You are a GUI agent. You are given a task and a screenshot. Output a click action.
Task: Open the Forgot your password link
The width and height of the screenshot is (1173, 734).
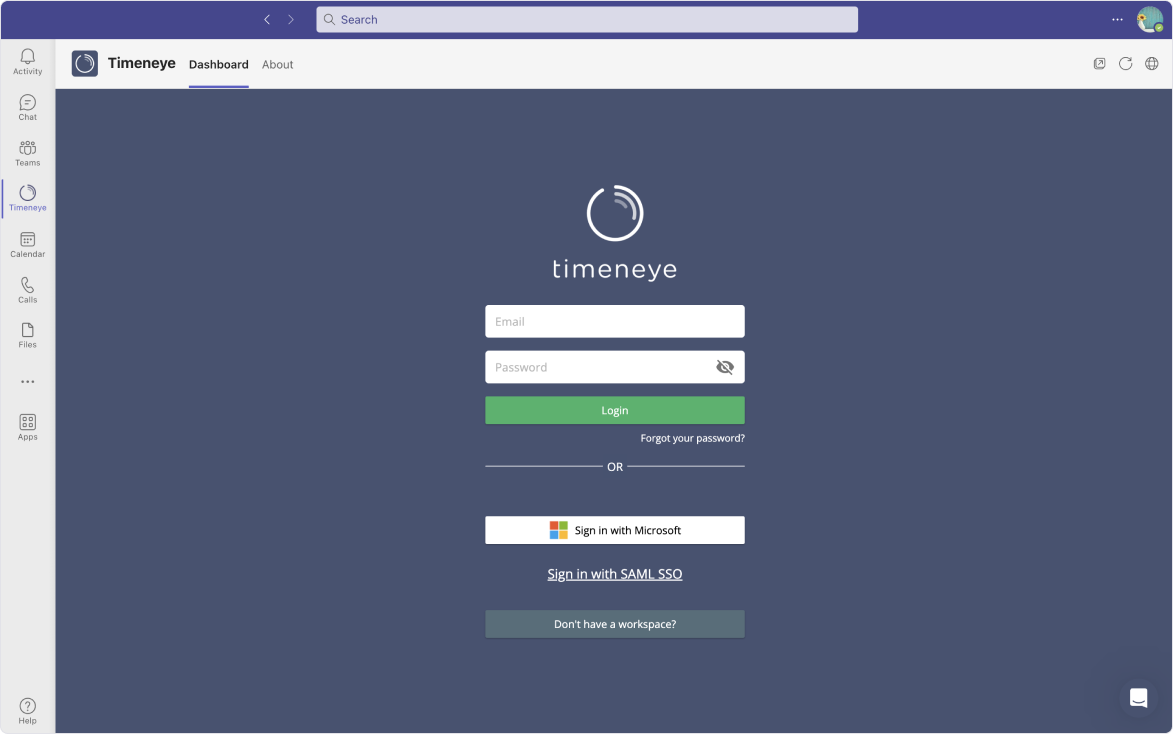[x=692, y=438]
